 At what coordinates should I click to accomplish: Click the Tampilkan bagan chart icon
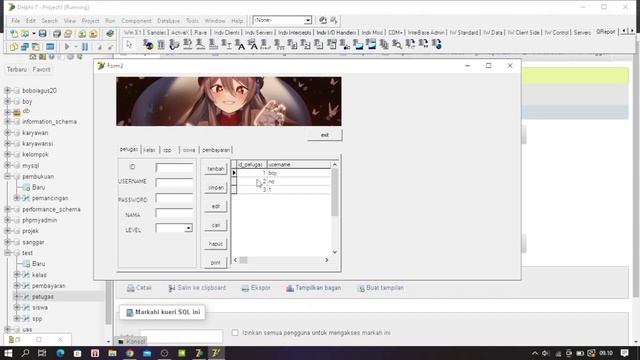click(290, 288)
